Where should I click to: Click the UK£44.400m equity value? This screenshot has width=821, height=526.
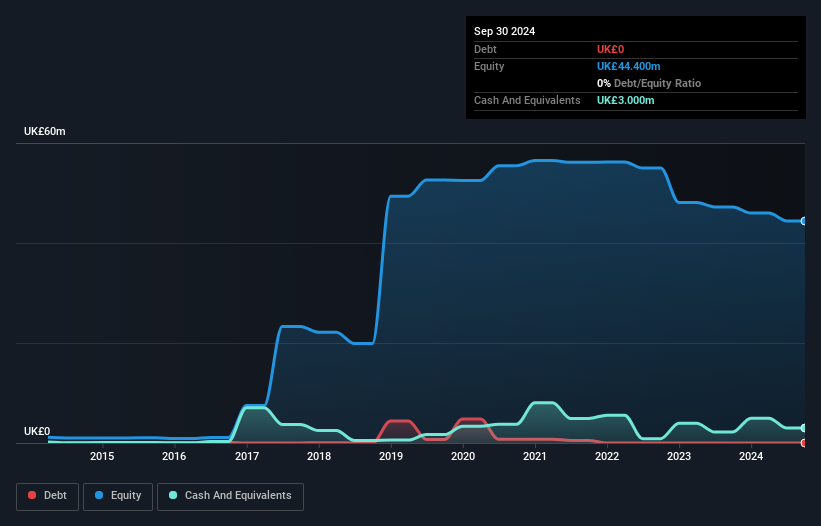point(628,66)
